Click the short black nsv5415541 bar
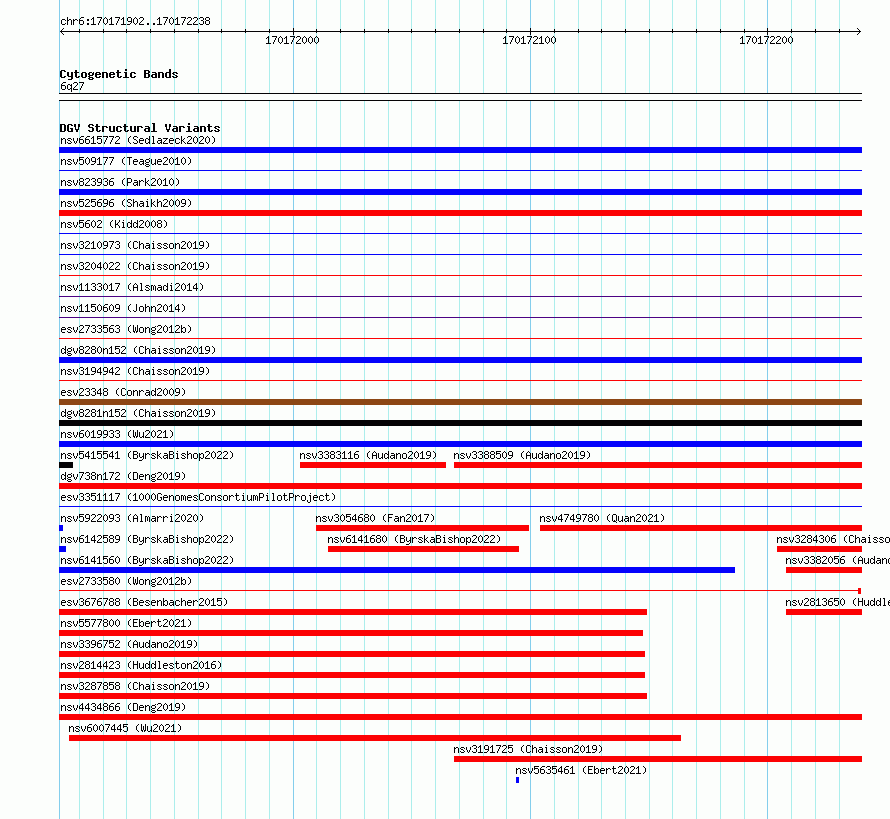 (x=66, y=465)
